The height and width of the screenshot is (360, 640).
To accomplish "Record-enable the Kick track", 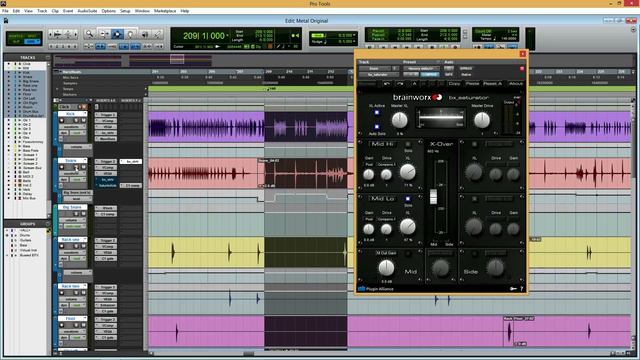I will point(62,120).
